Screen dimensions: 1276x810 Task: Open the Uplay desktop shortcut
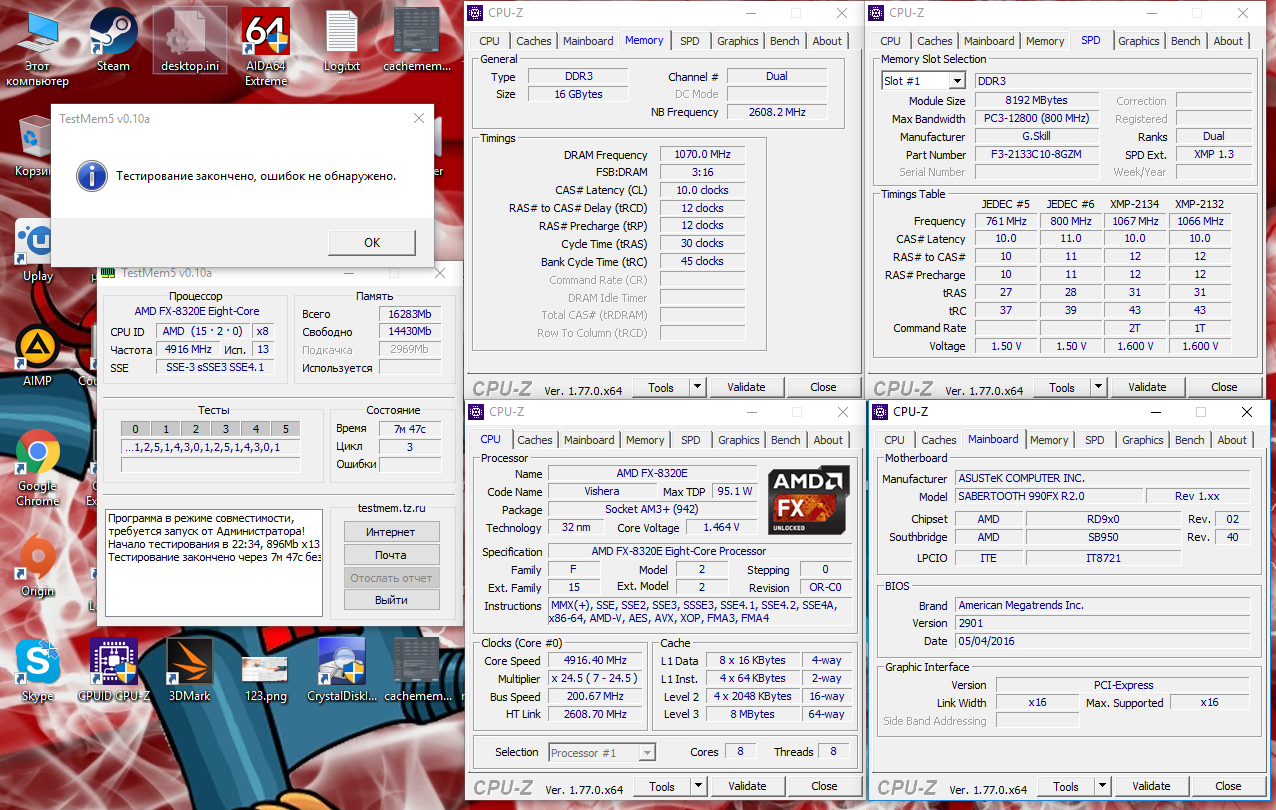click(38, 250)
